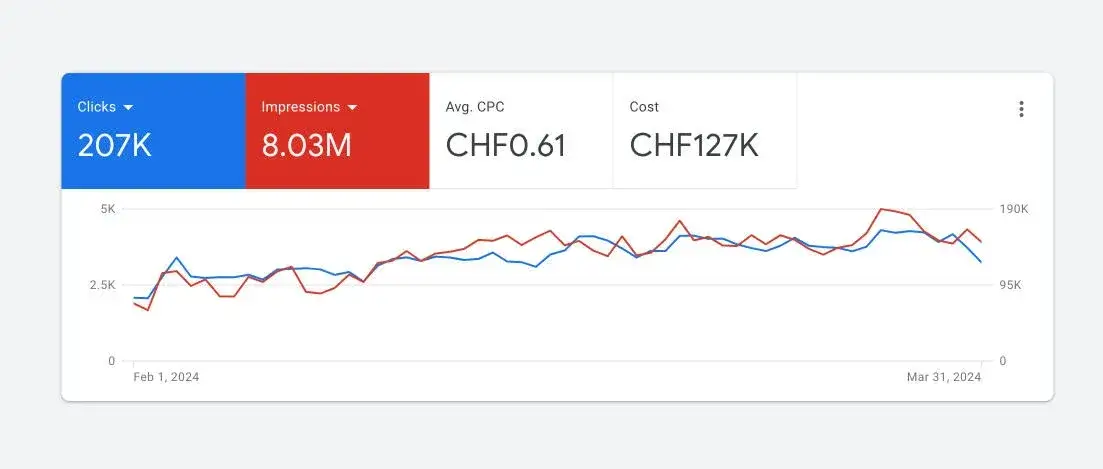Click the 207K clicks value
Viewport: 1103px width, 469px height.
114,146
